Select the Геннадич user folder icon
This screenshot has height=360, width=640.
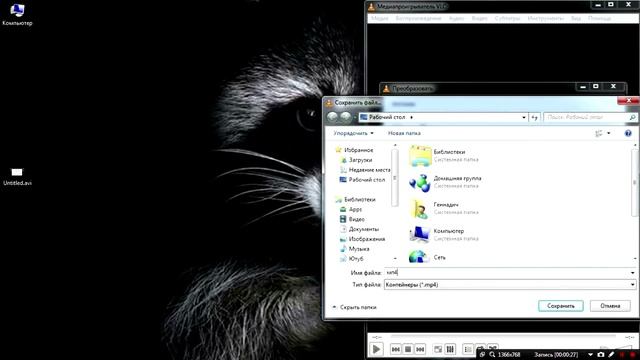pos(420,208)
